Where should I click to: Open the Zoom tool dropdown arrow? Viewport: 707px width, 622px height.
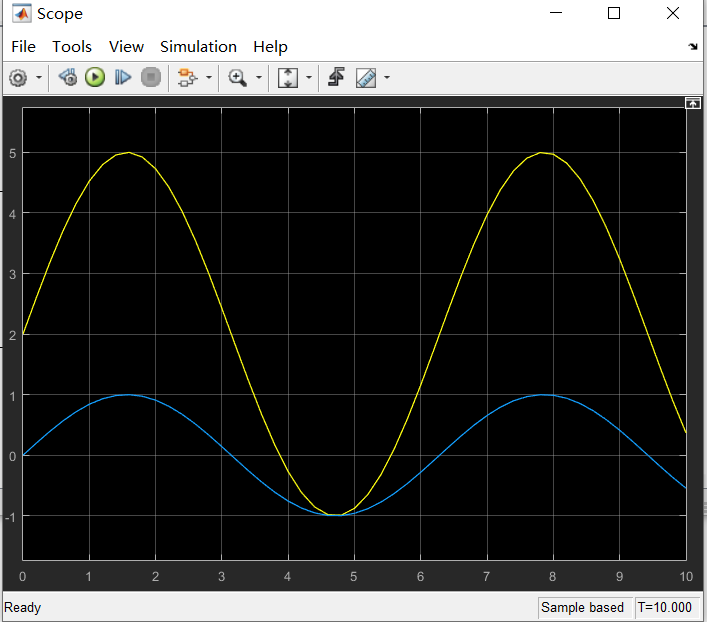259,78
